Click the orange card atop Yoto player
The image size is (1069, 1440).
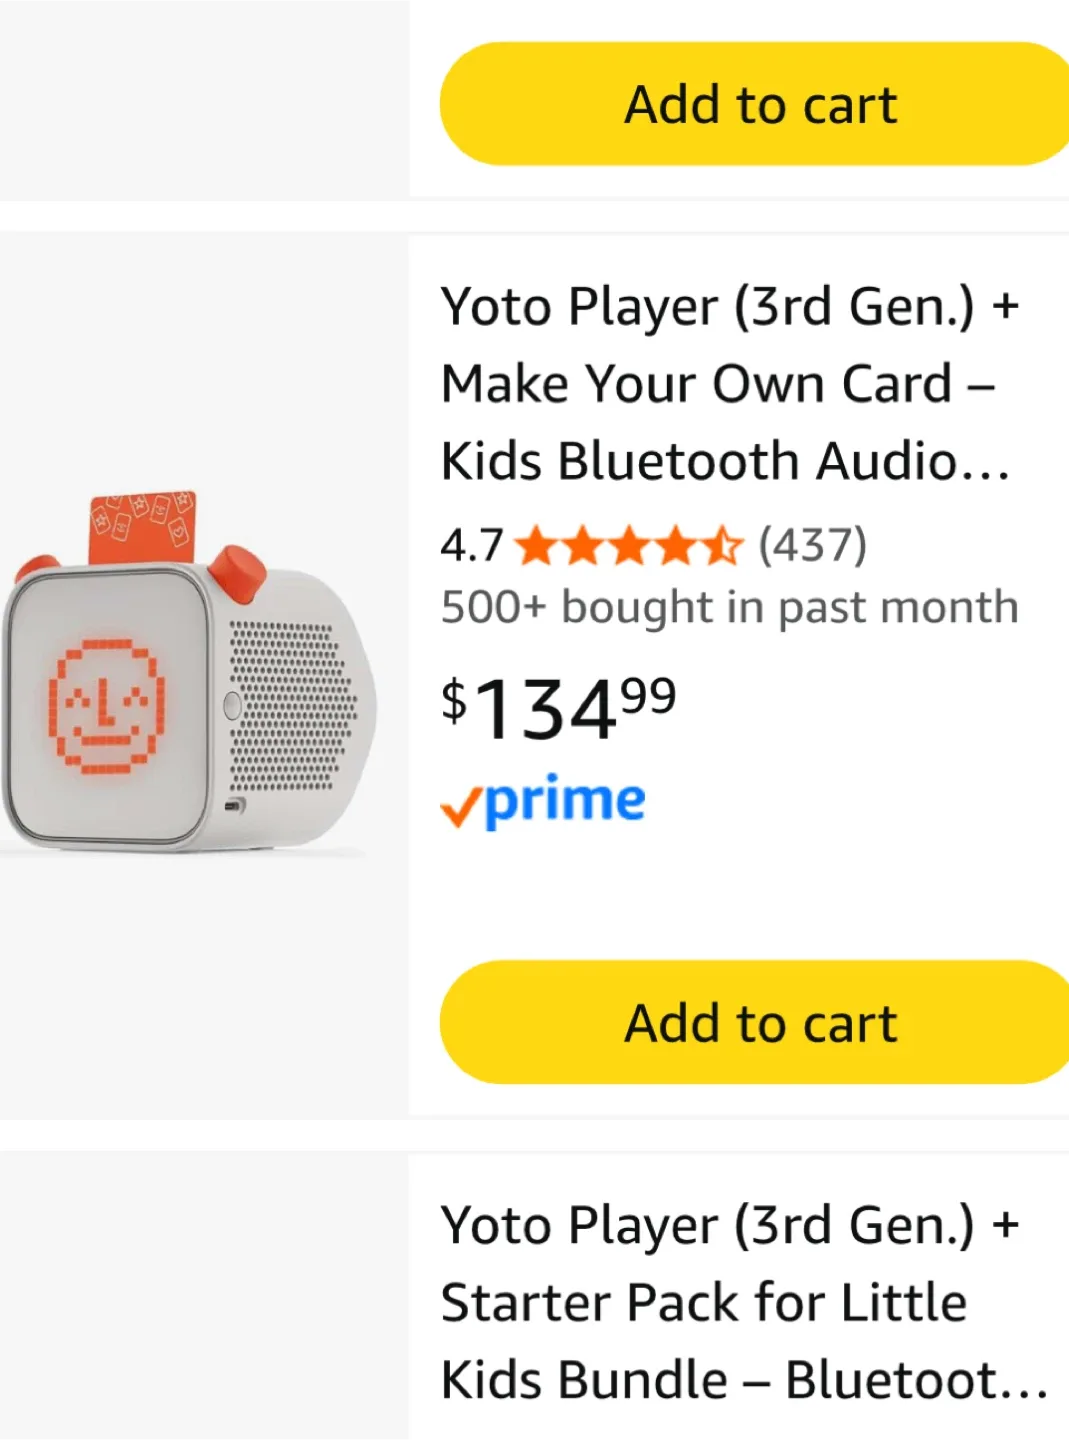(142, 525)
